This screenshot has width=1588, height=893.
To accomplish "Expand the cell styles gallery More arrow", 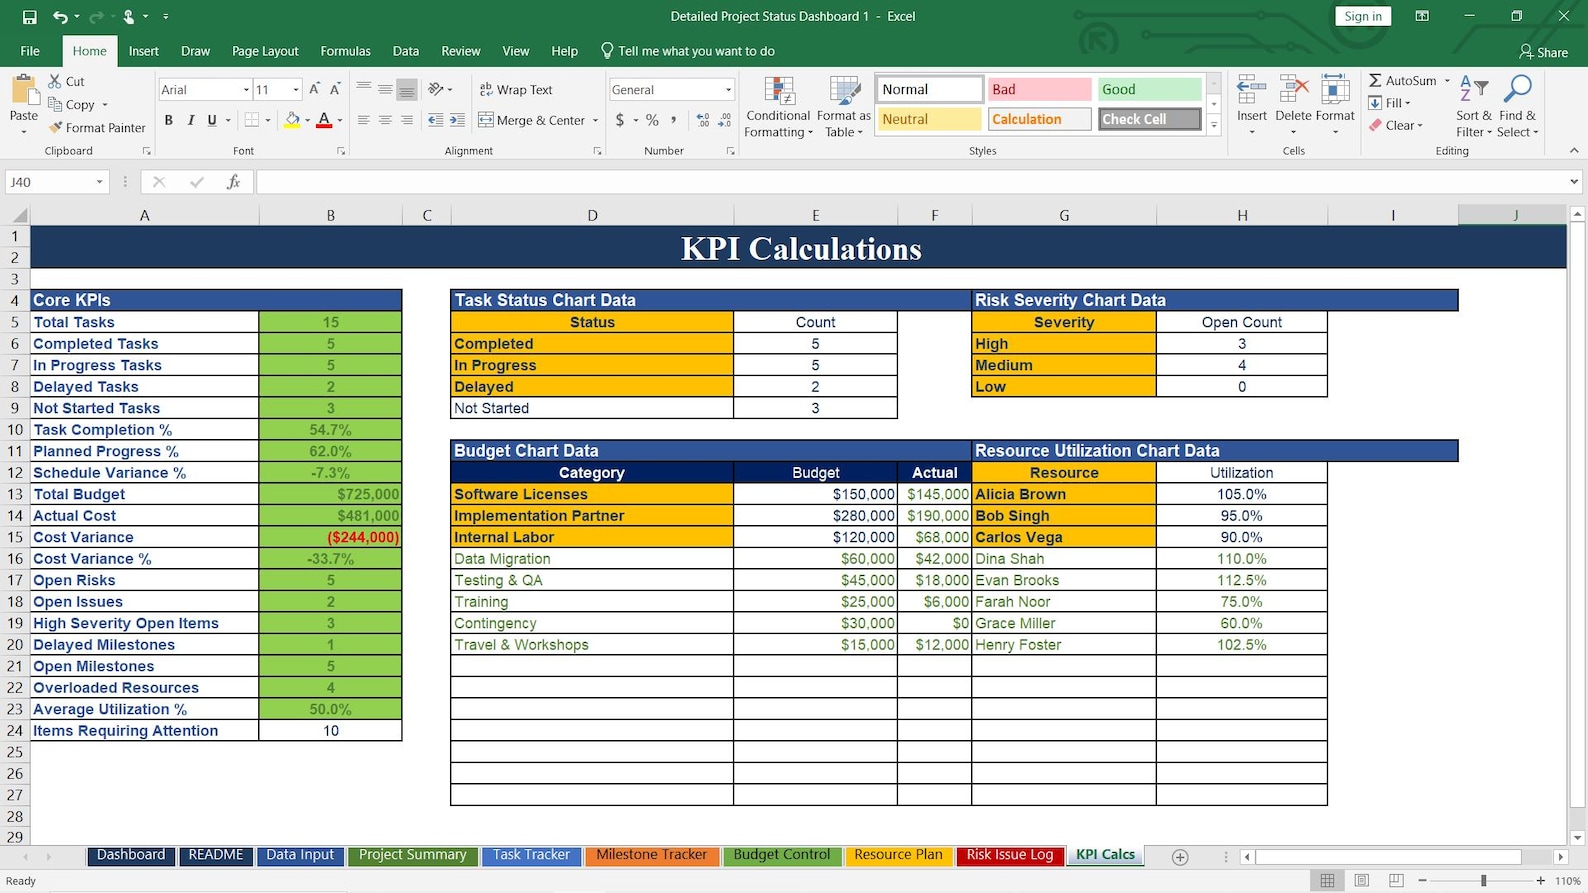I will (1214, 126).
